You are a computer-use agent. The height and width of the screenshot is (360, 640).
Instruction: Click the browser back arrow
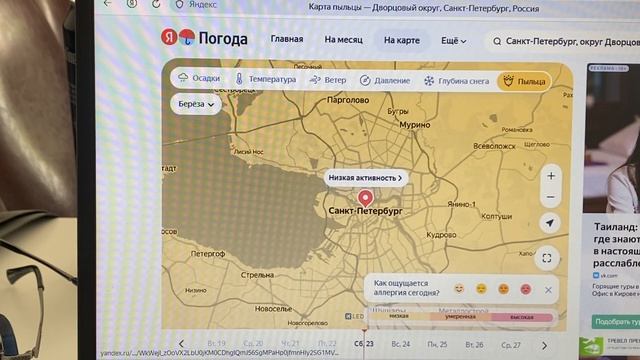tap(108, 3)
